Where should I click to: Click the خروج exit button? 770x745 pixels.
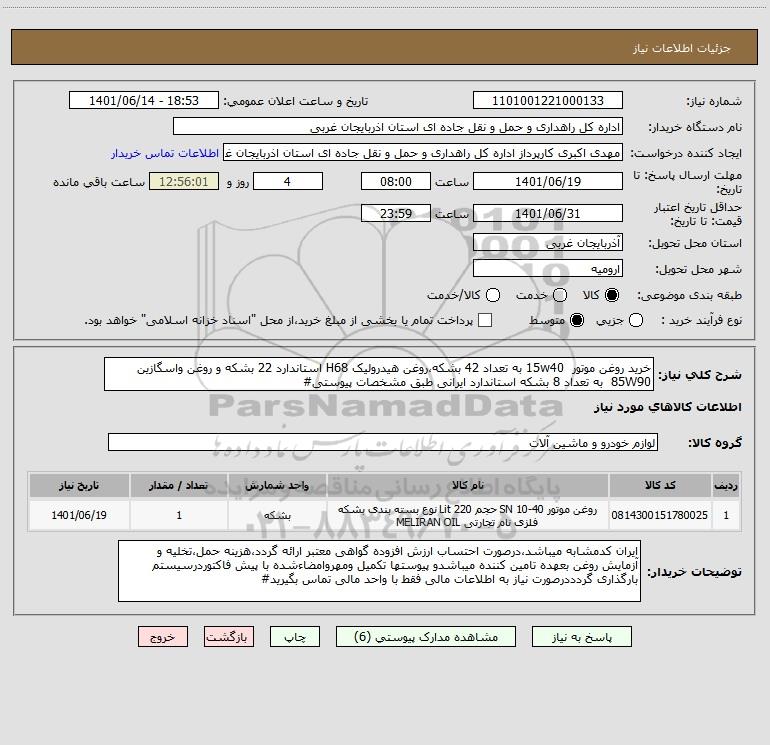pyautogui.click(x=163, y=637)
